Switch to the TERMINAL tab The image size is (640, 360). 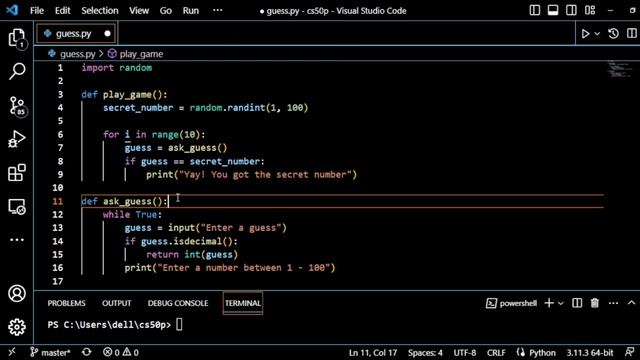point(243,303)
